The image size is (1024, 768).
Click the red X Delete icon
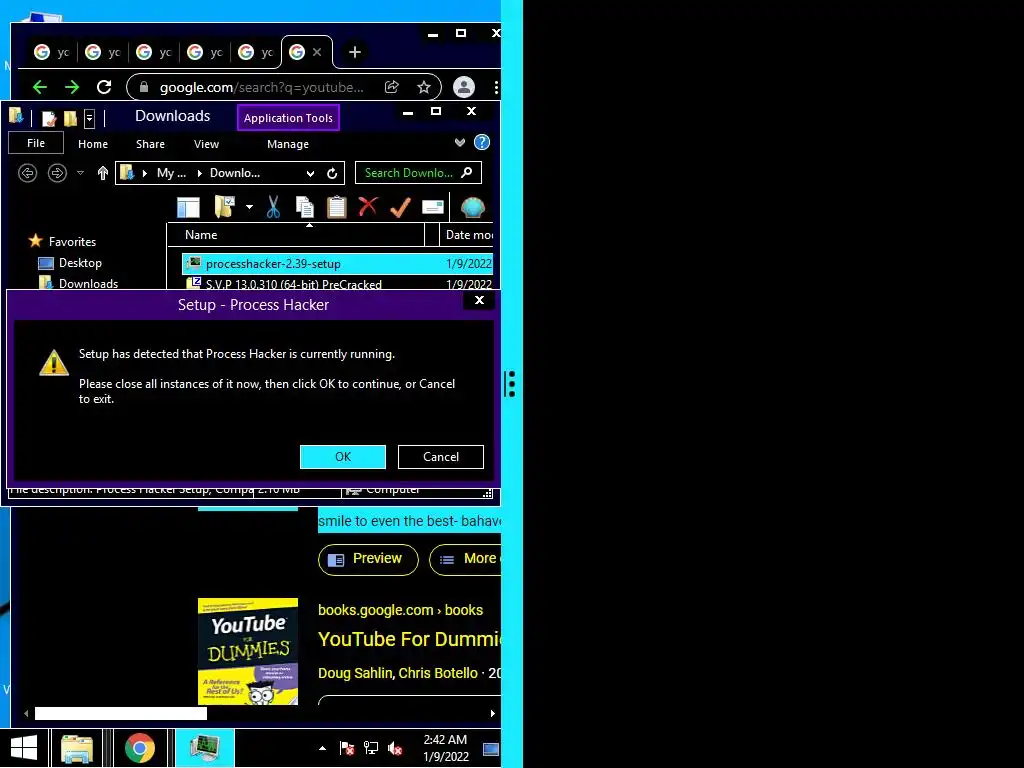click(x=368, y=206)
